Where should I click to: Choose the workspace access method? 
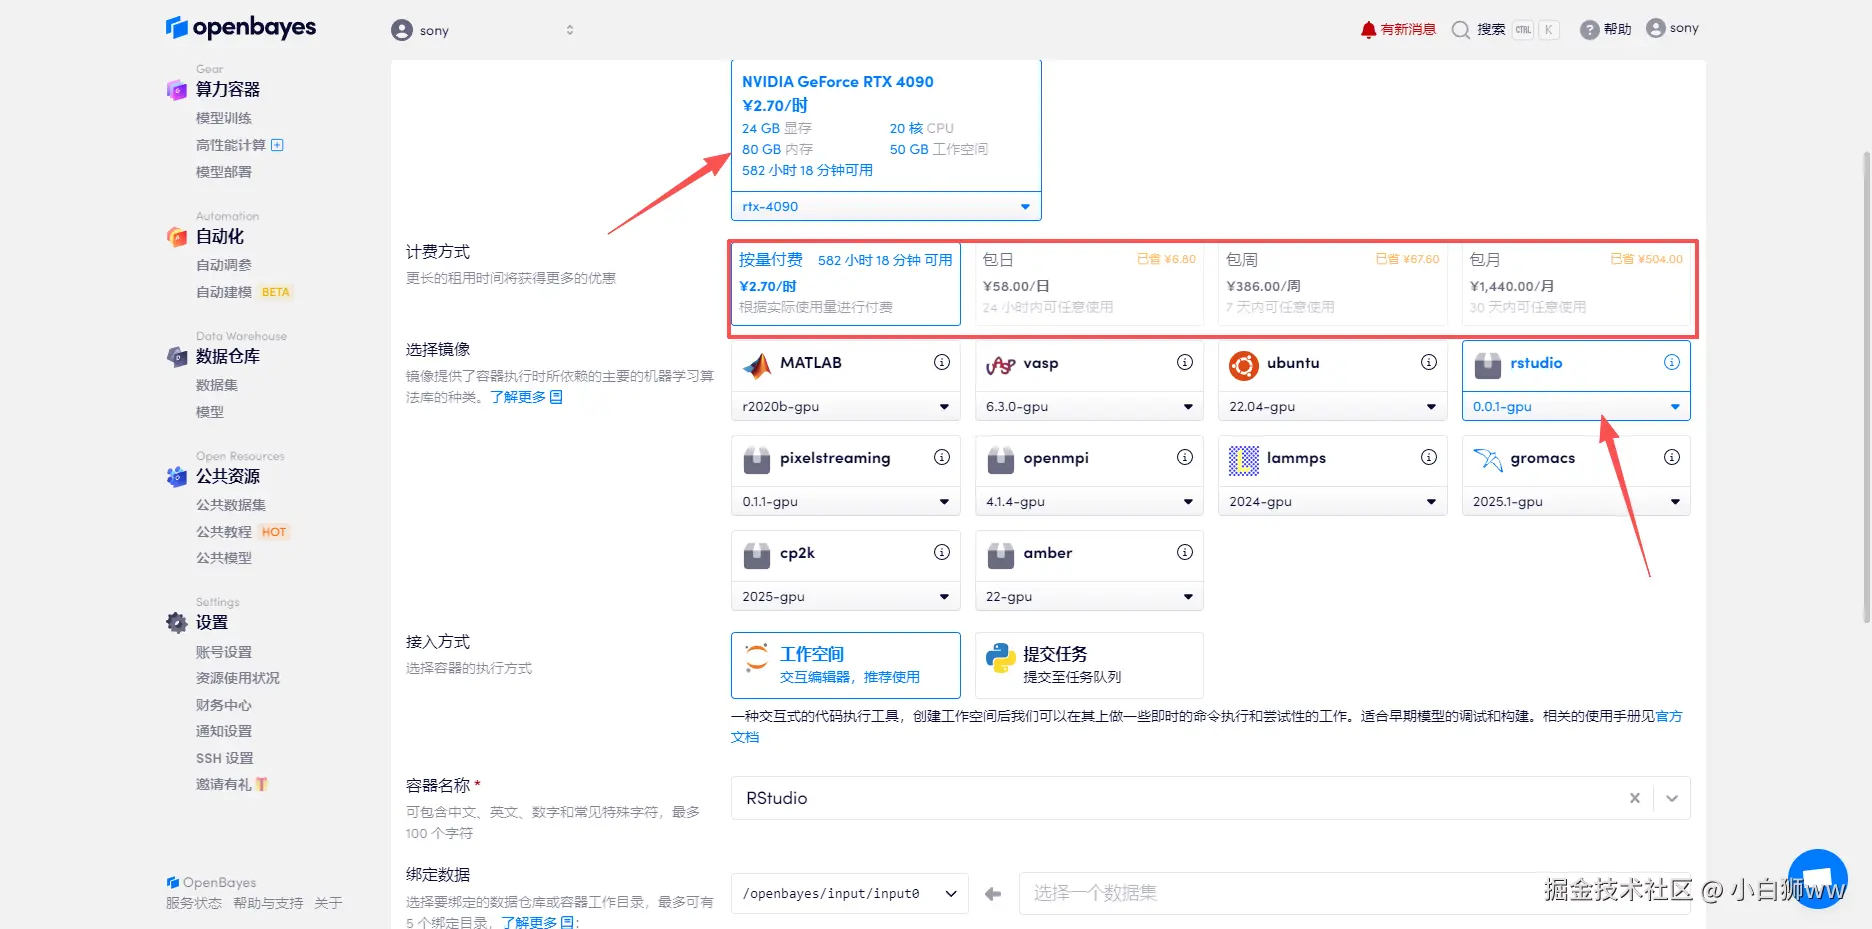point(846,665)
